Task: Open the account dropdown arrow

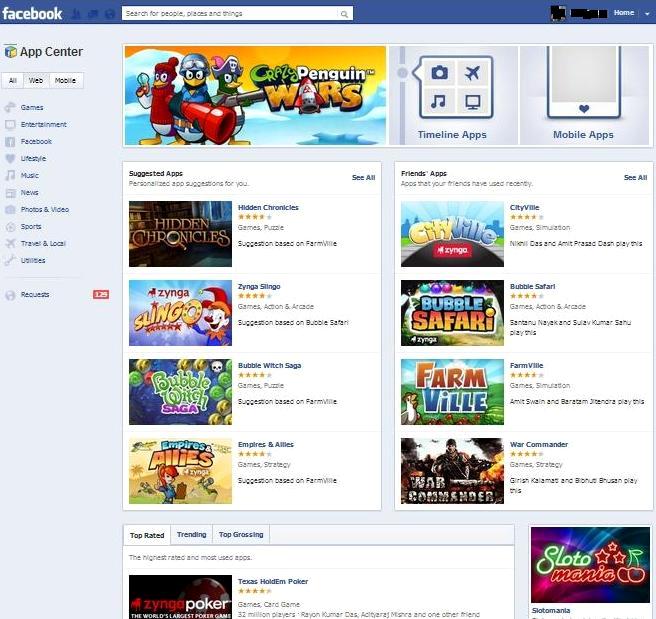Action: (647, 14)
